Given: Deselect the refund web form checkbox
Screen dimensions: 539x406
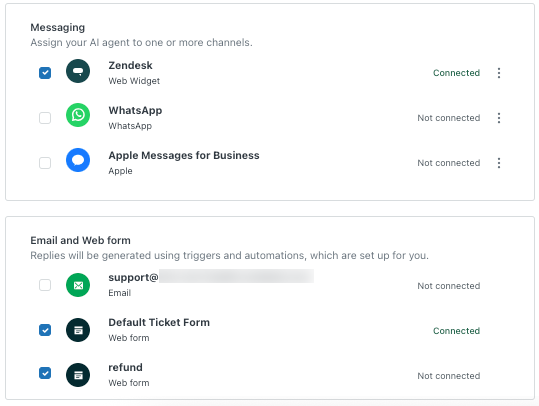Looking at the screenshot, I should point(45,373).
